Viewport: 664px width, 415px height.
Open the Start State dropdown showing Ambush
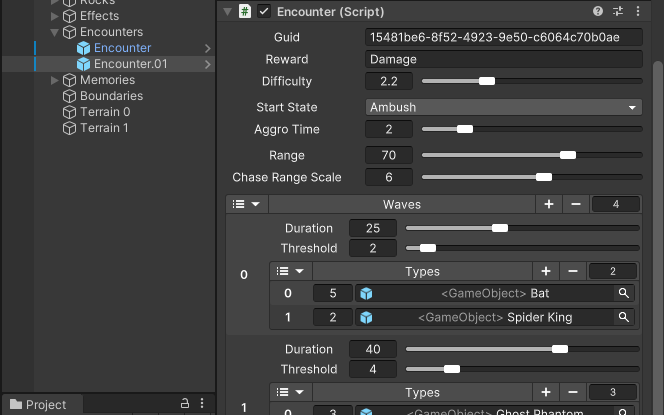click(x=504, y=107)
